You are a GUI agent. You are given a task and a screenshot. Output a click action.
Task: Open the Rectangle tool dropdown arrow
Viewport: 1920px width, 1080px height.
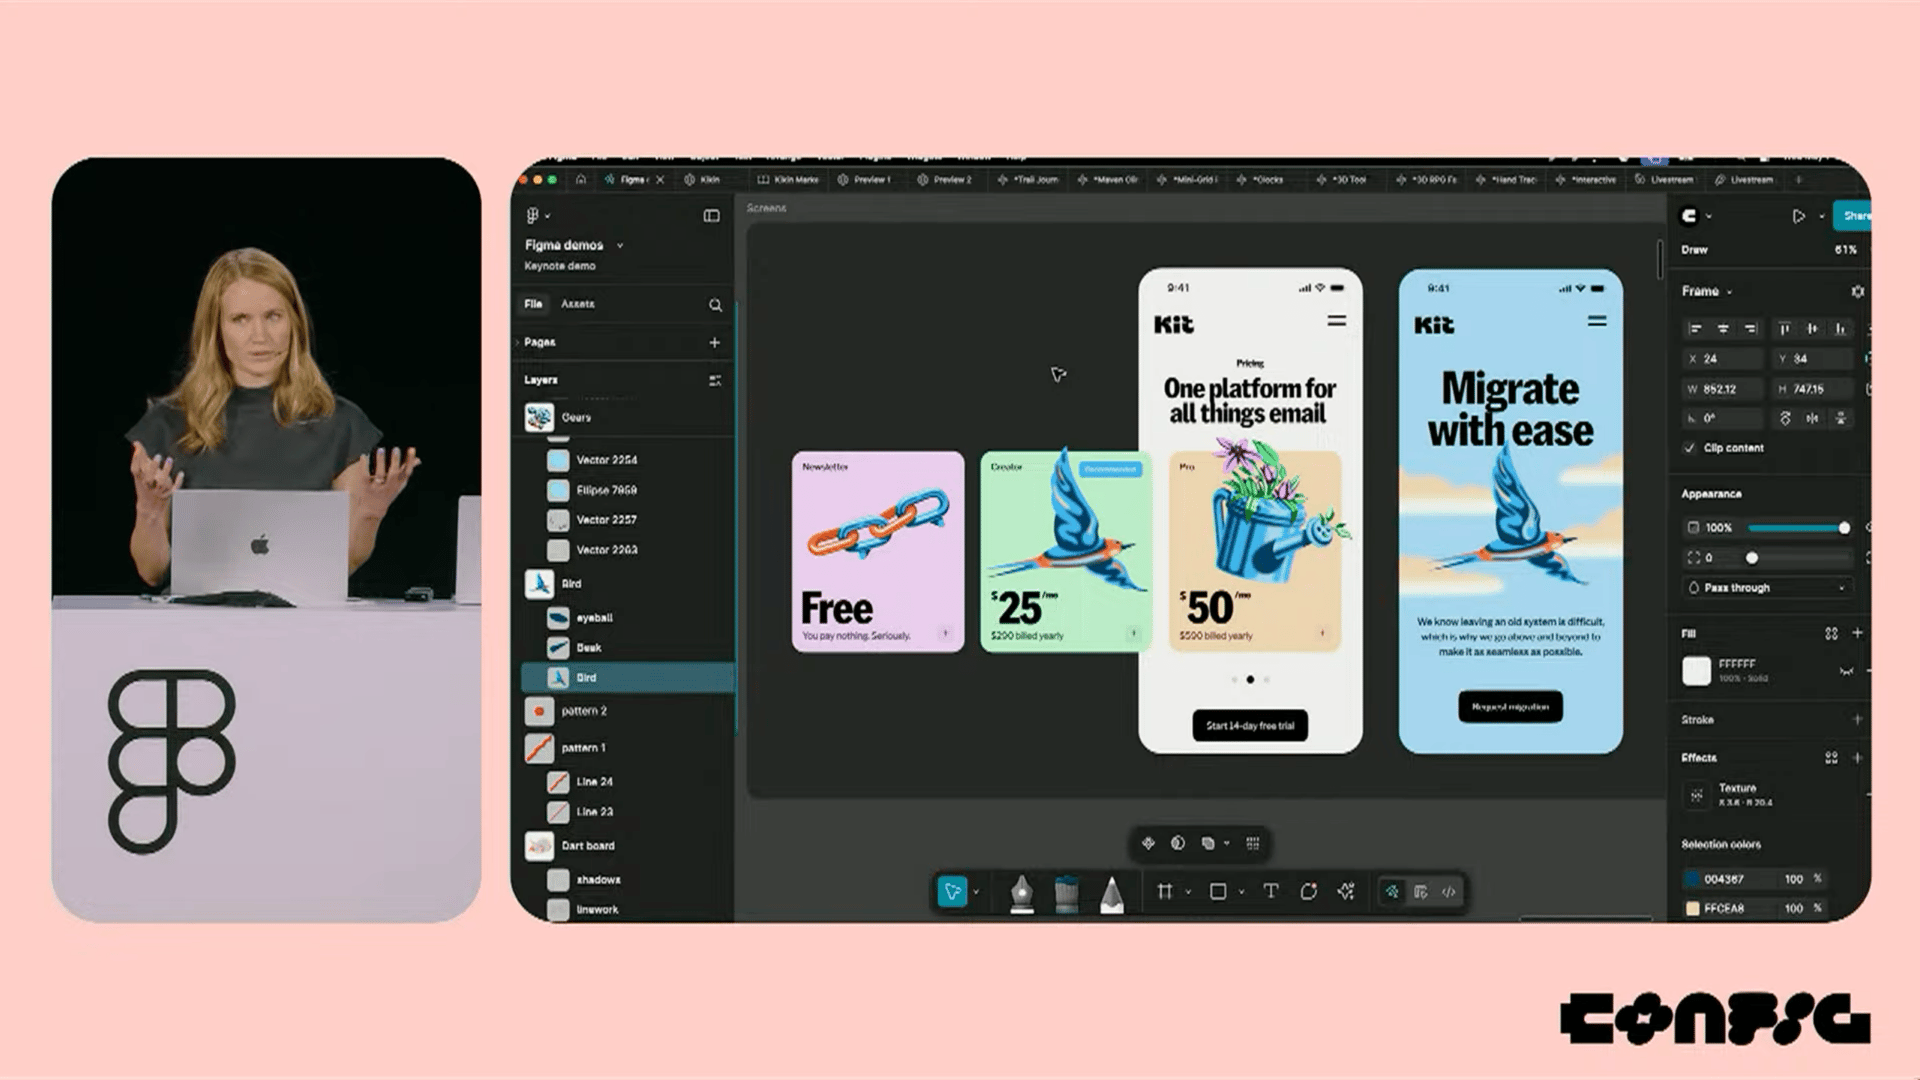click(1241, 892)
